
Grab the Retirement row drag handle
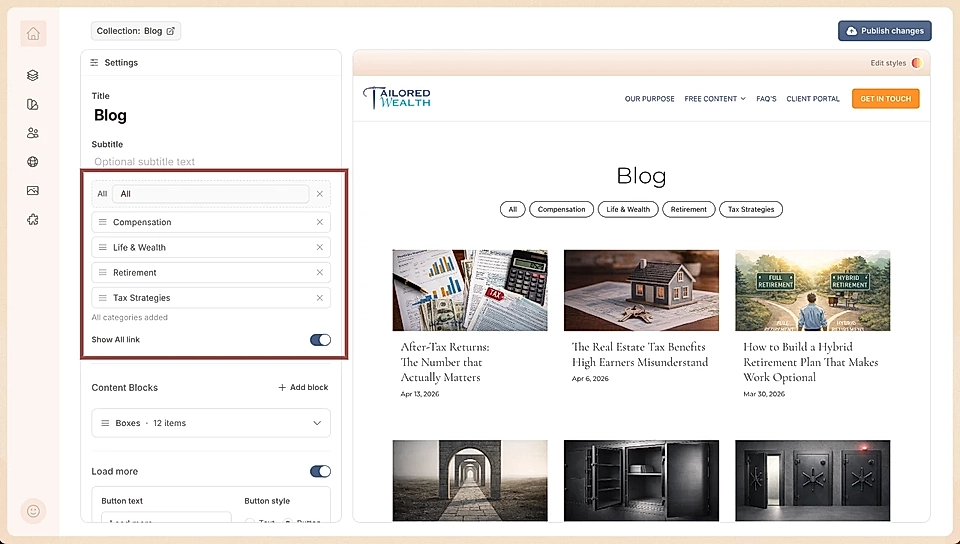coord(103,272)
